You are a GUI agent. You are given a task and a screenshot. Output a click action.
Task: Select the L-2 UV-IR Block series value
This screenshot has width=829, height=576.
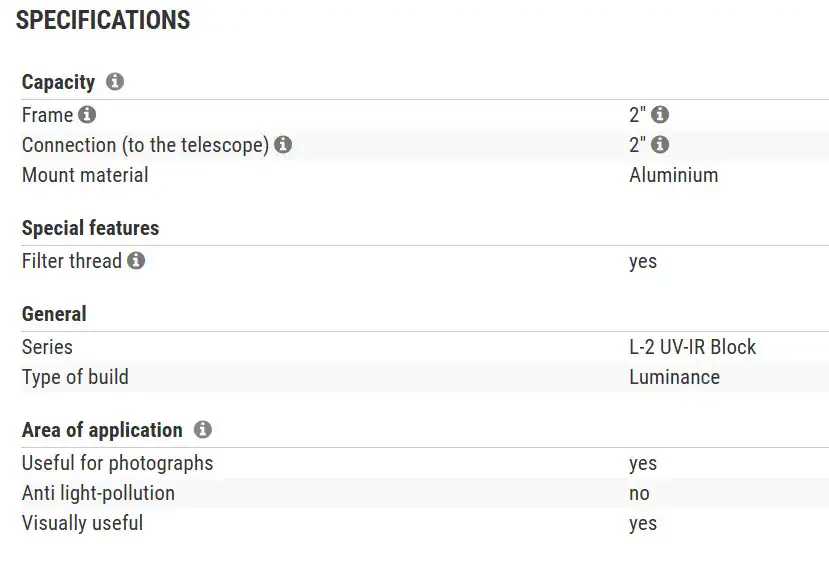click(x=692, y=347)
